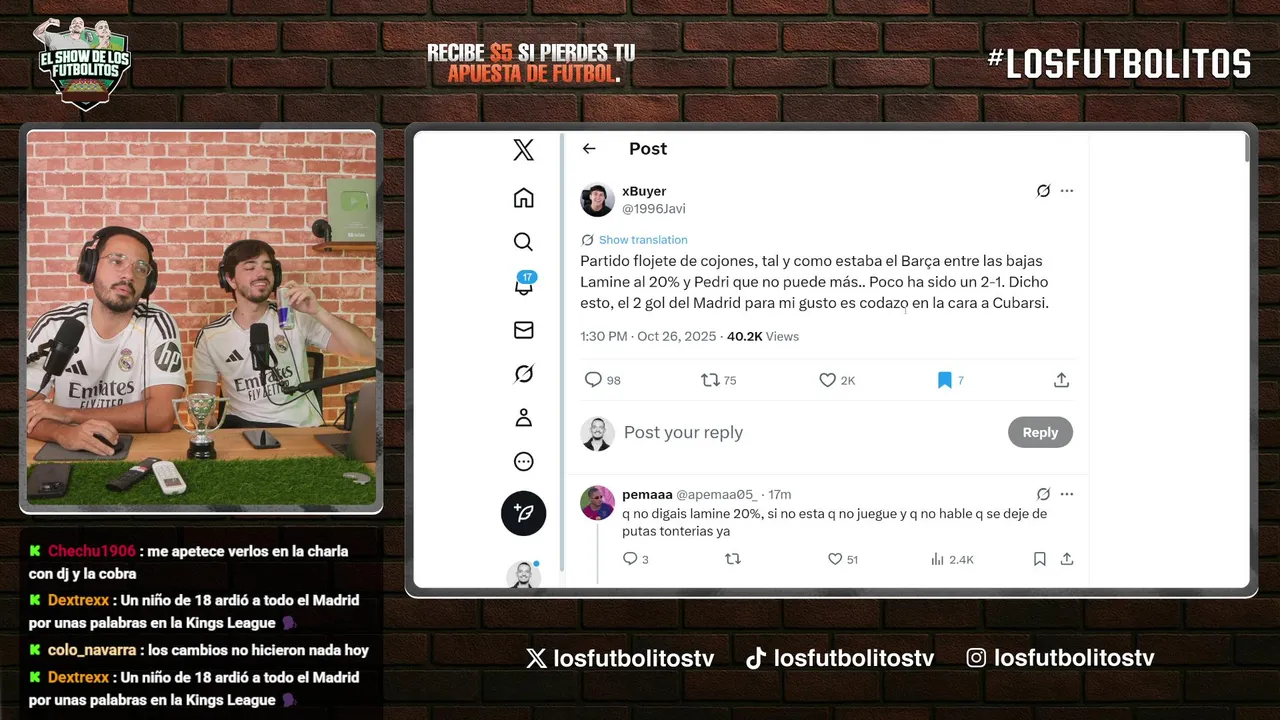Open more menu on pemaaa's reply

pos(1067,494)
